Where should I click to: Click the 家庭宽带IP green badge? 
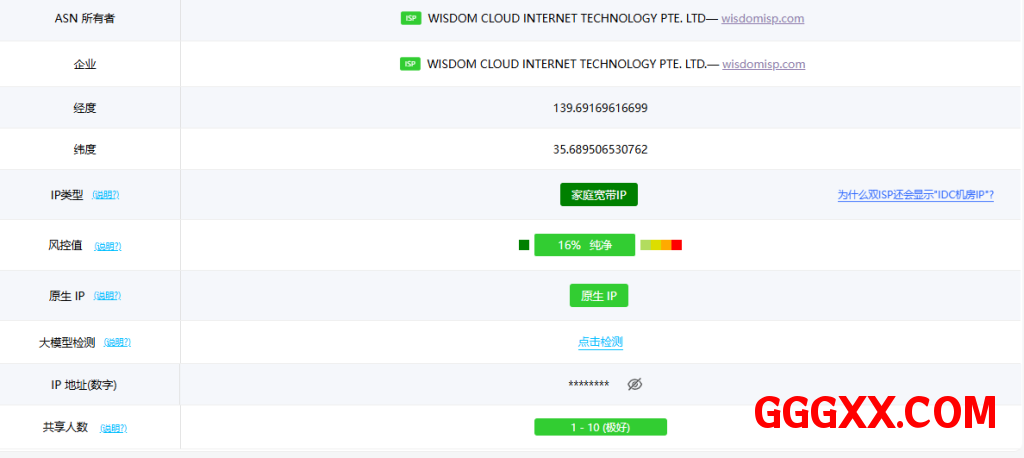point(598,195)
